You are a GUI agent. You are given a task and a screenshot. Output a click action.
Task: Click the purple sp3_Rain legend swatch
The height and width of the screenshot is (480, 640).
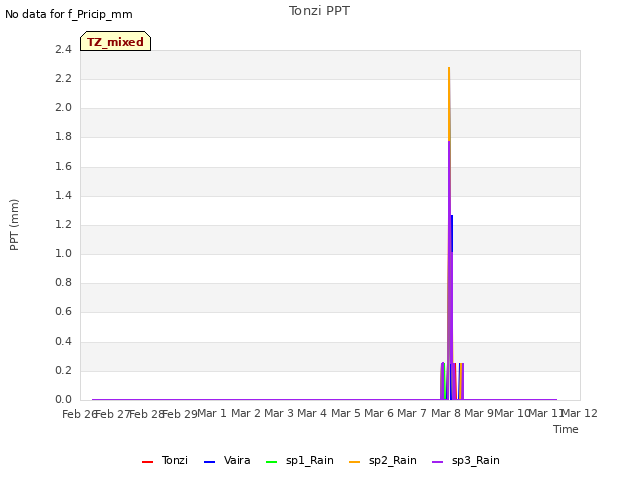coord(438,462)
